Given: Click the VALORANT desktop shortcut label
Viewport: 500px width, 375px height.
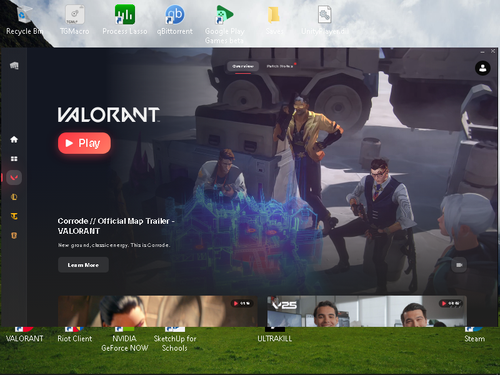Looking at the screenshot, I should (25, 339).
